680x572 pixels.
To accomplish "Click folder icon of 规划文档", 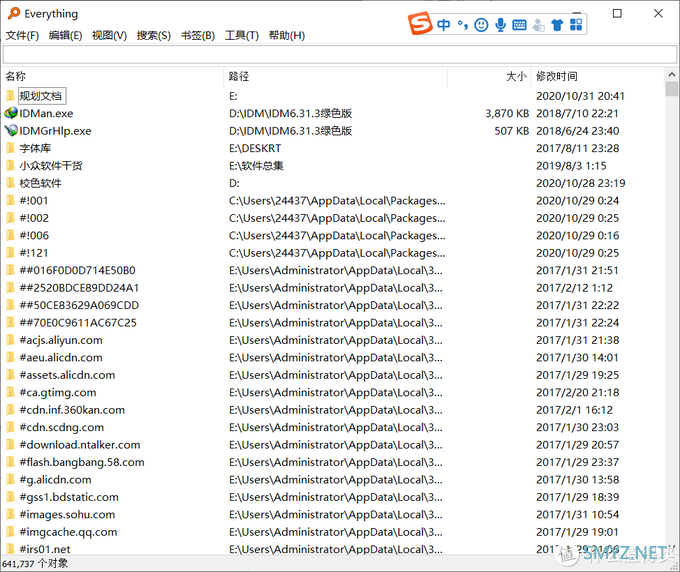I will point(11,95).
